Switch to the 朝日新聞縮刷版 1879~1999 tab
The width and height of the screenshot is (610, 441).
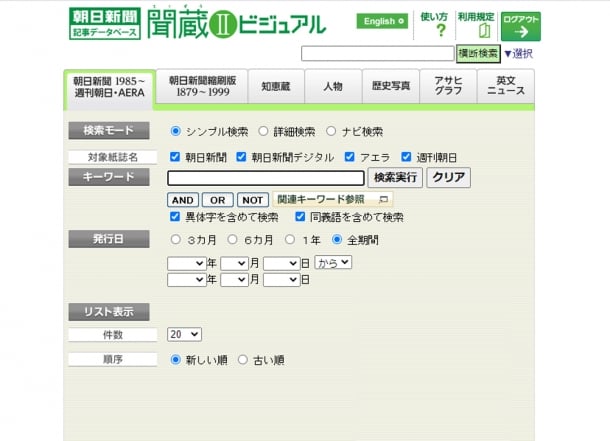[202, 86]
